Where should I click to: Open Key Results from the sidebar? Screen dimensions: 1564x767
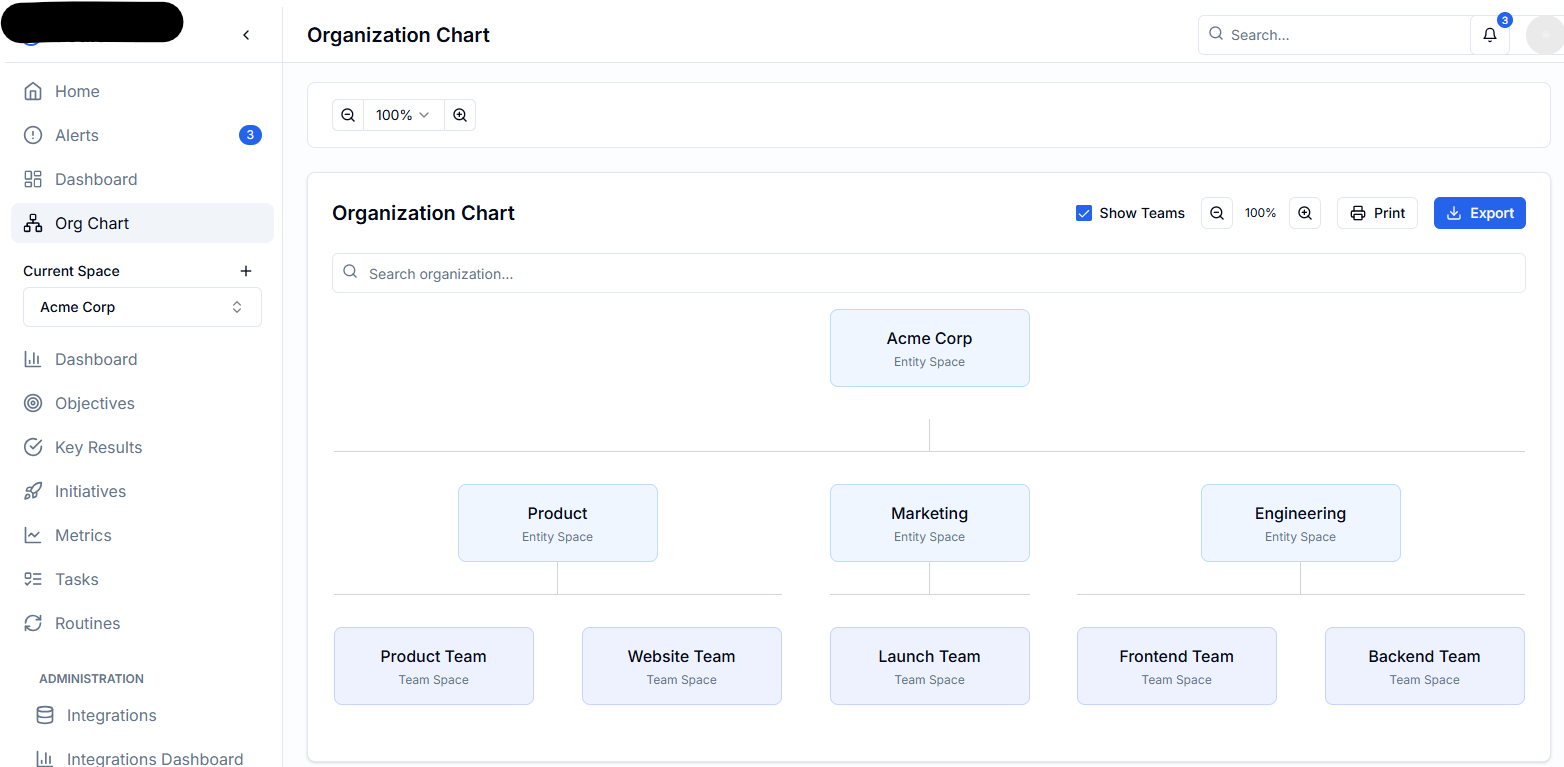click(x=98, y=447)
